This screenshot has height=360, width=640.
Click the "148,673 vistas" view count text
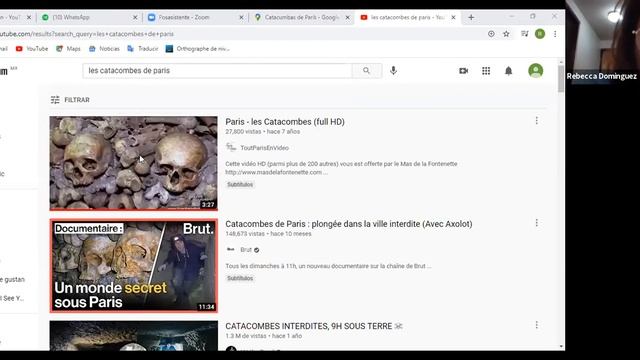[245, 234]
